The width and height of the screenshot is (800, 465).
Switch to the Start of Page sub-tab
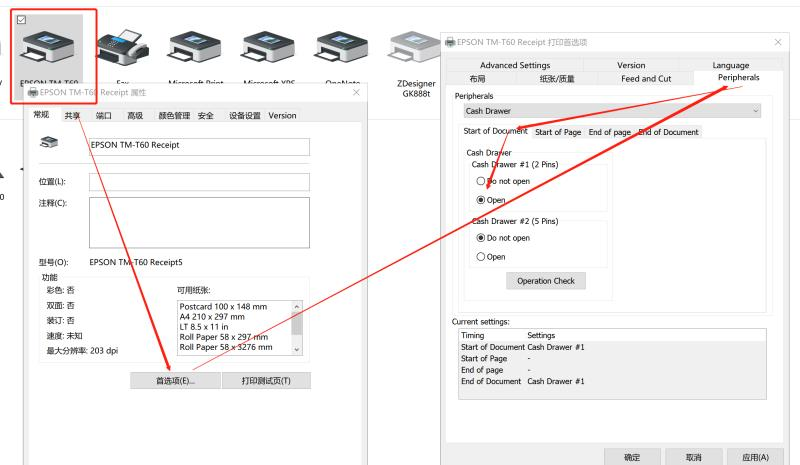[558, 132]
